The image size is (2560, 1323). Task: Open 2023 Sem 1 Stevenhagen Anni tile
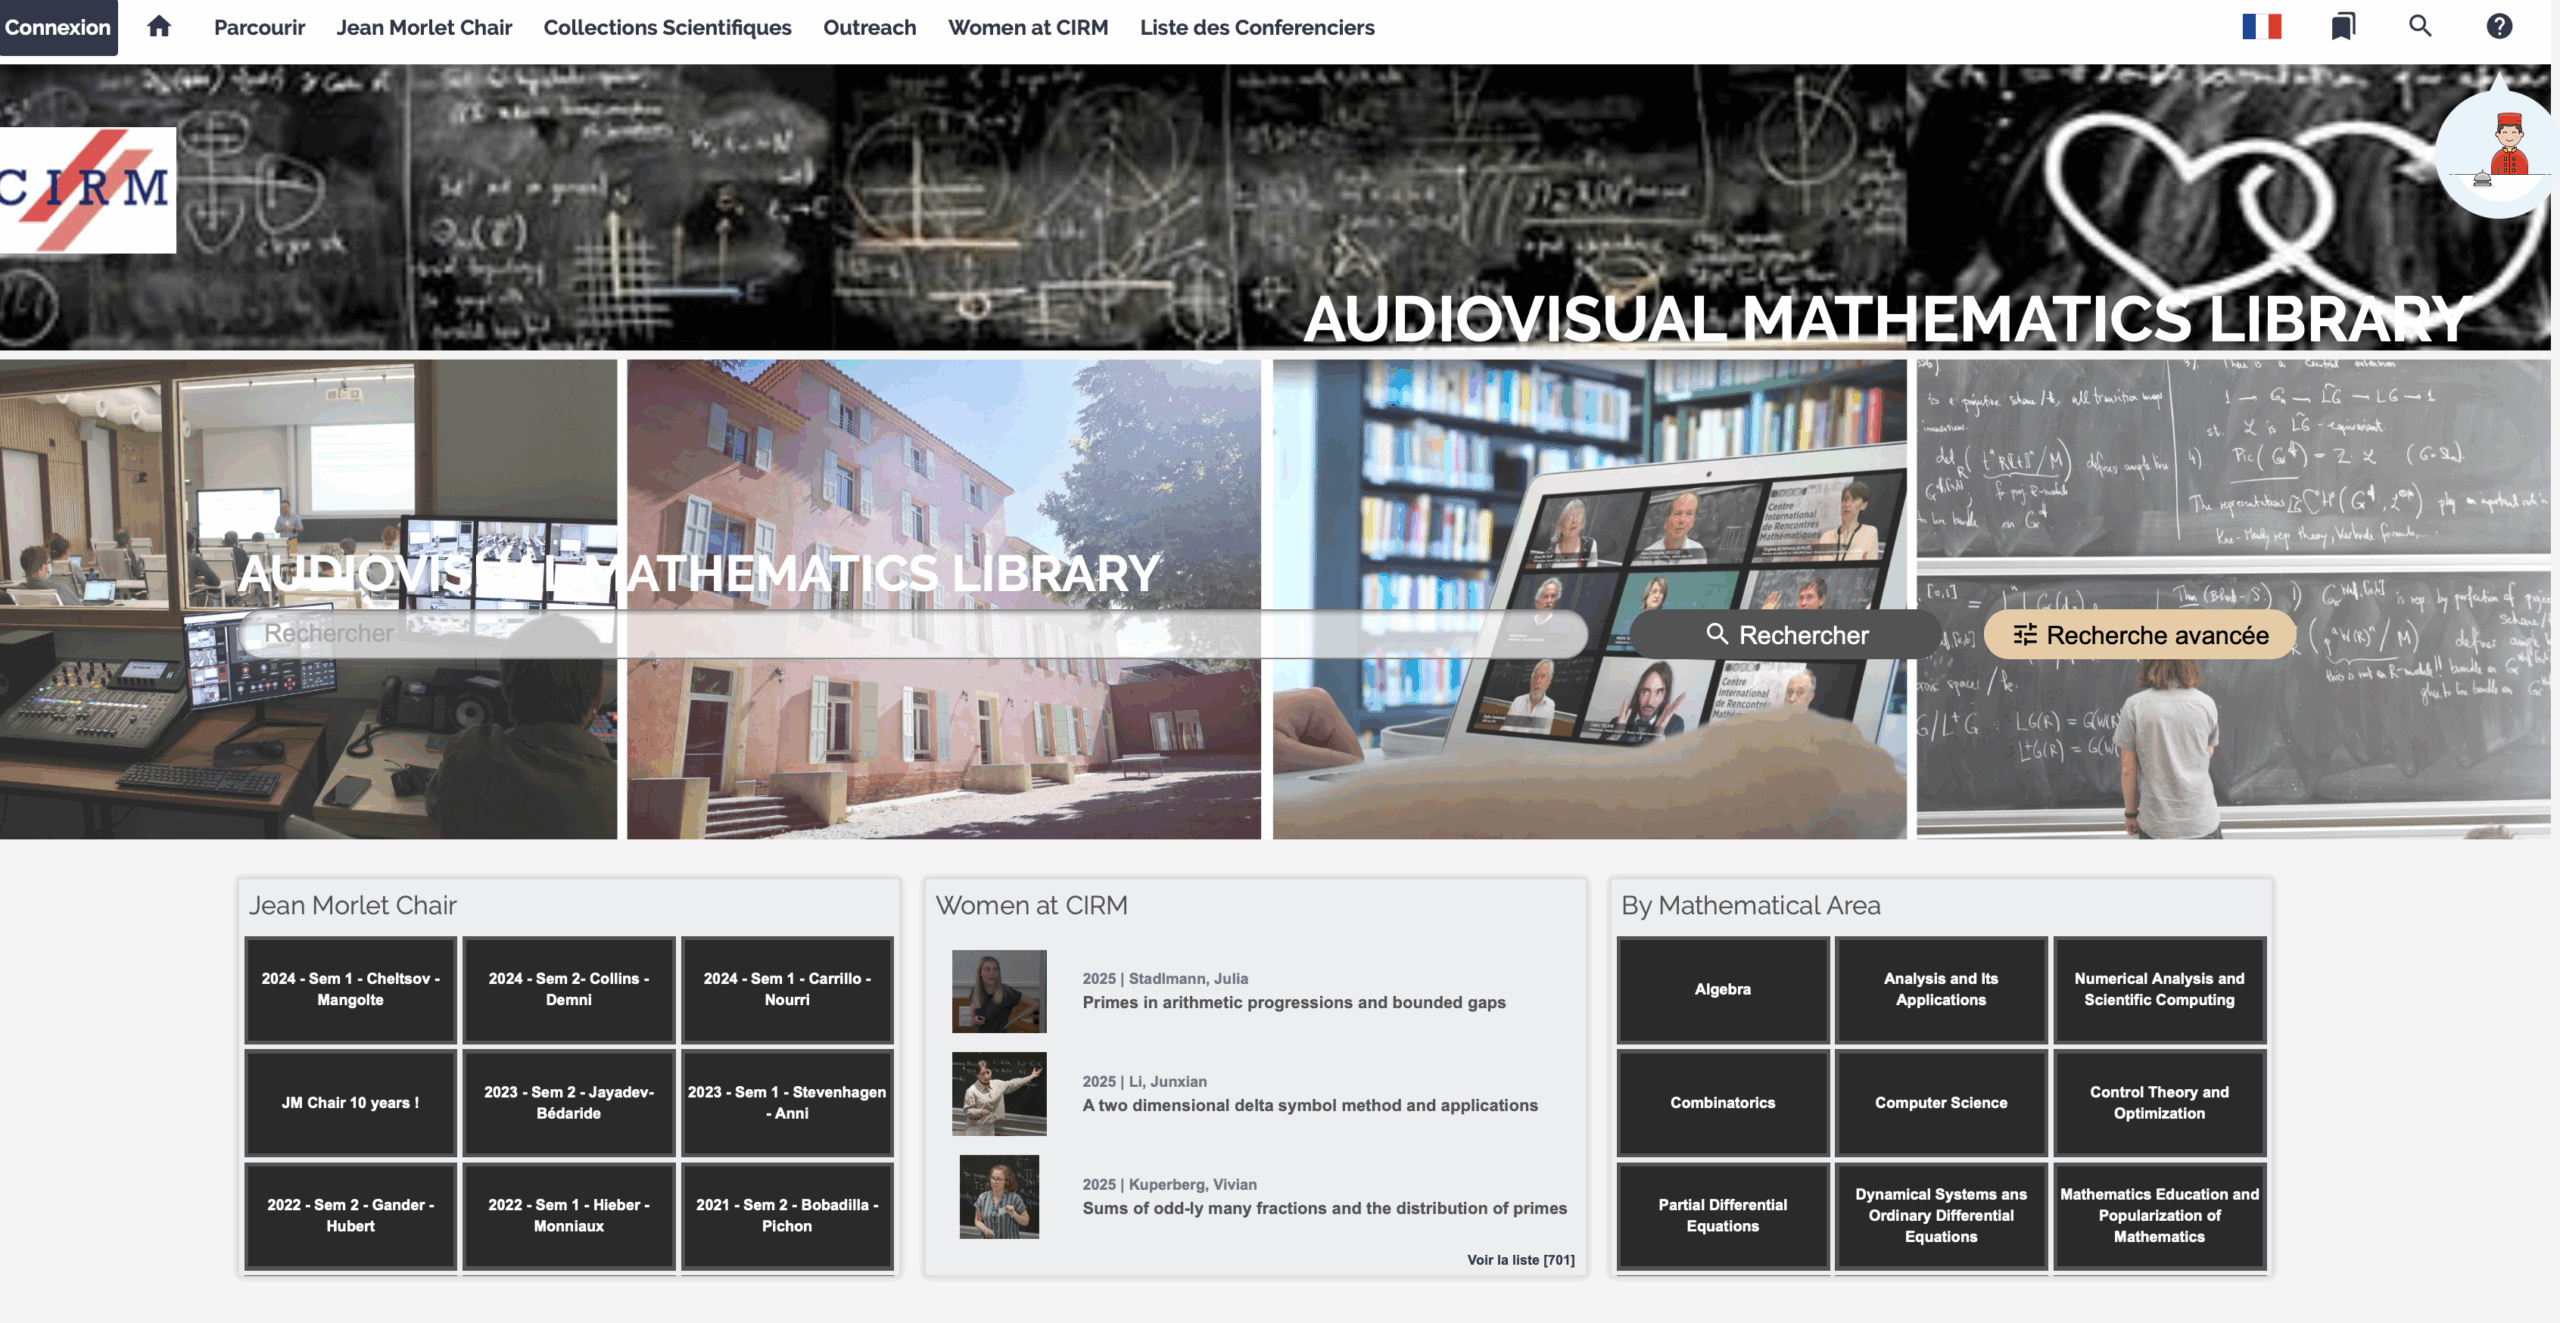pyautogui.click(x=787, y=1102)
